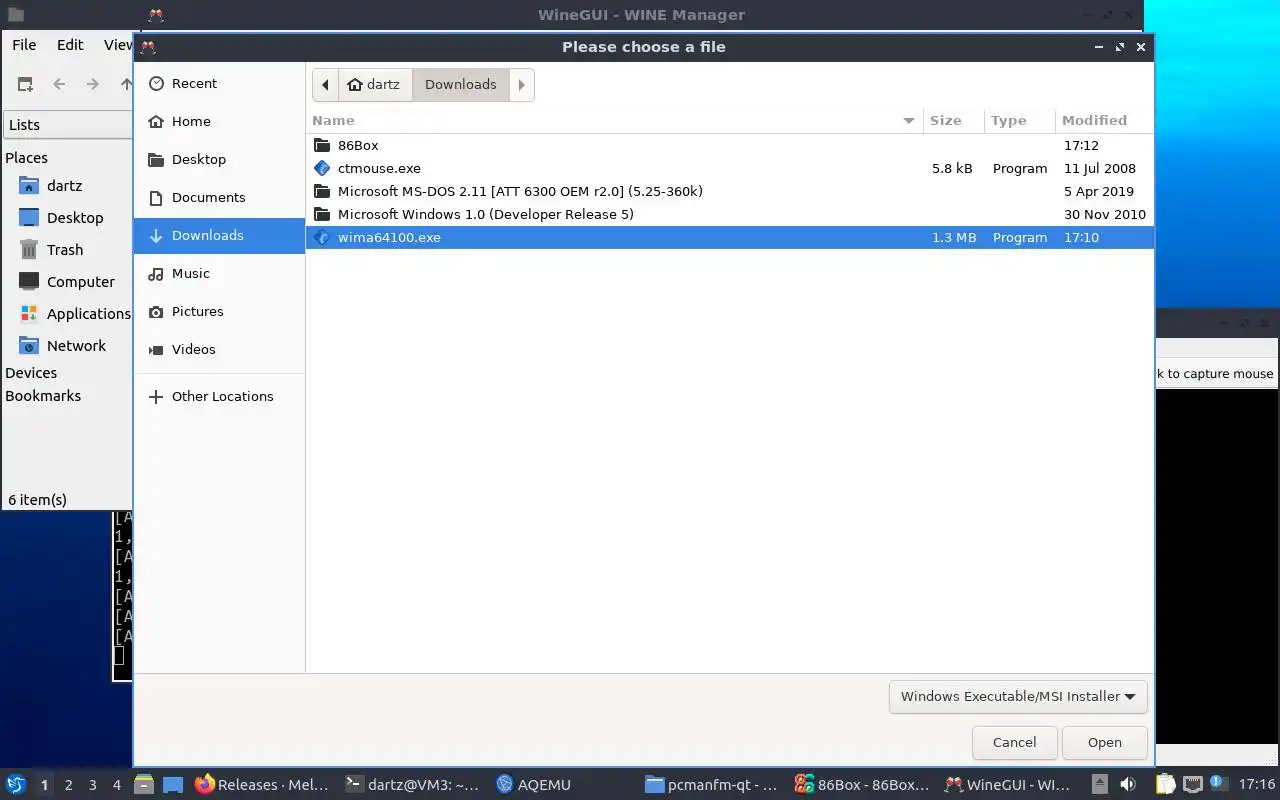The image size is (1280, 800).
Task: Open Videos in file chooser sidebar
Action: 219,350
